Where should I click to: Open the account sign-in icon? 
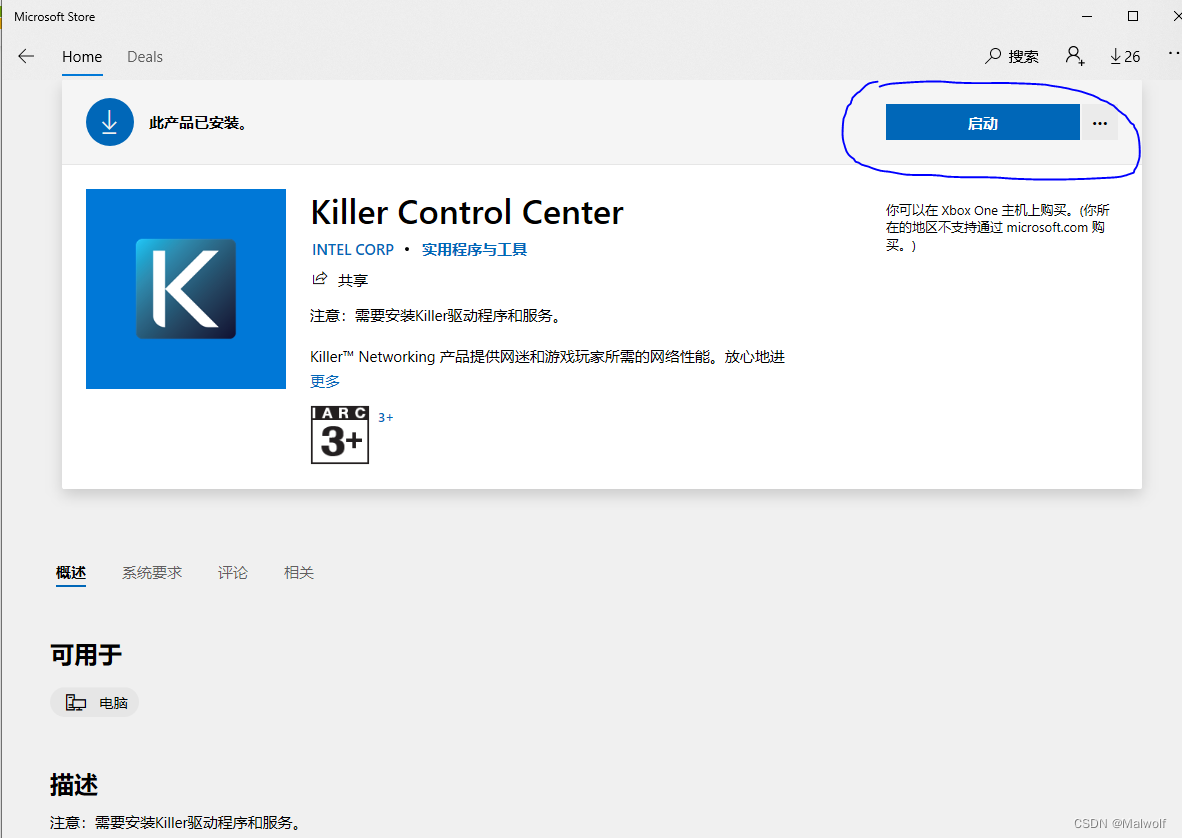(x=1075, y=56)
